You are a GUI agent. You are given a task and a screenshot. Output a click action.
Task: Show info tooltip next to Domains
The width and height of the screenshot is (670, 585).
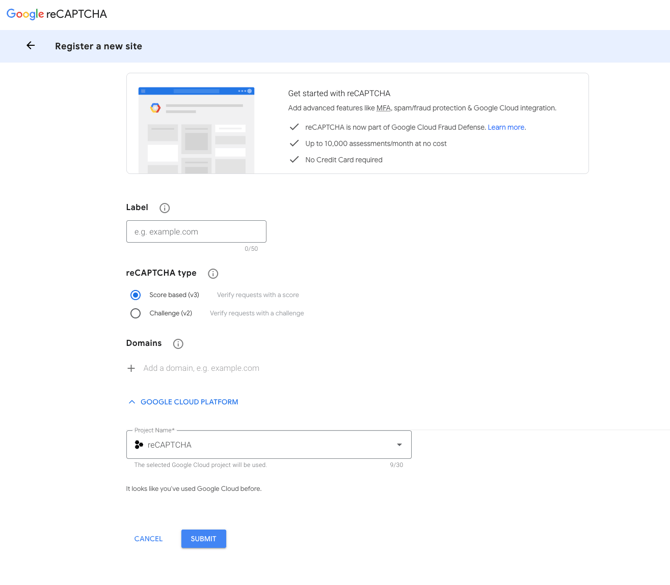[x=178, y=344]
